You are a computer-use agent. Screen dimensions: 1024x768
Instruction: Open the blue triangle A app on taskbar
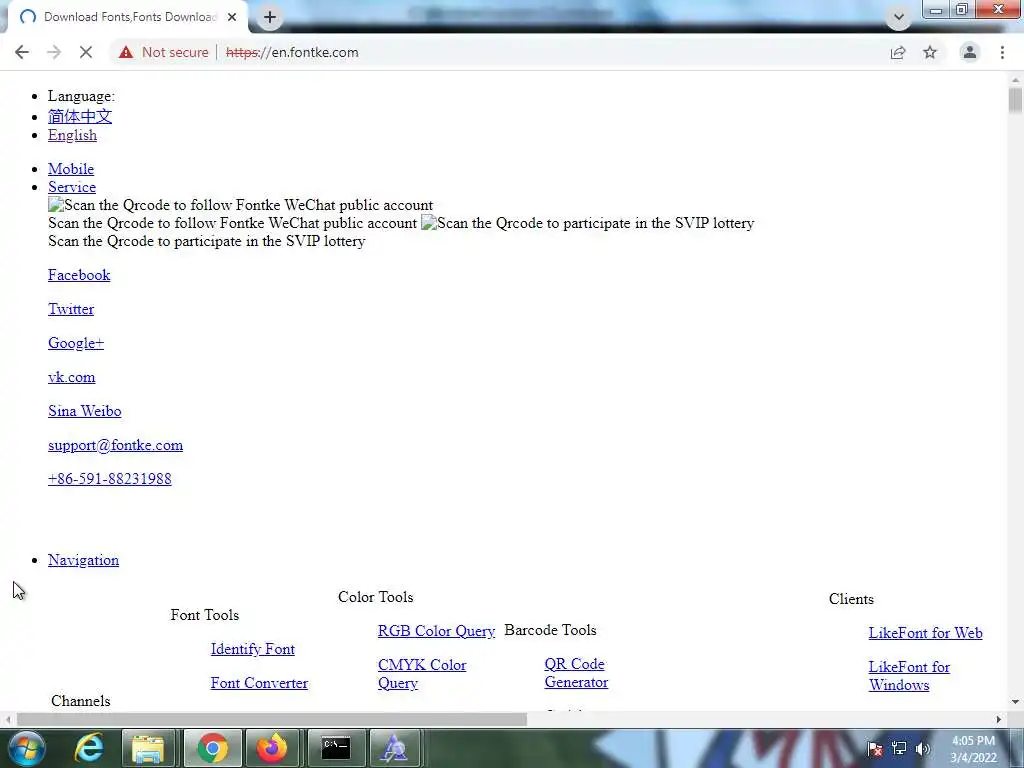tap(394, 748)
